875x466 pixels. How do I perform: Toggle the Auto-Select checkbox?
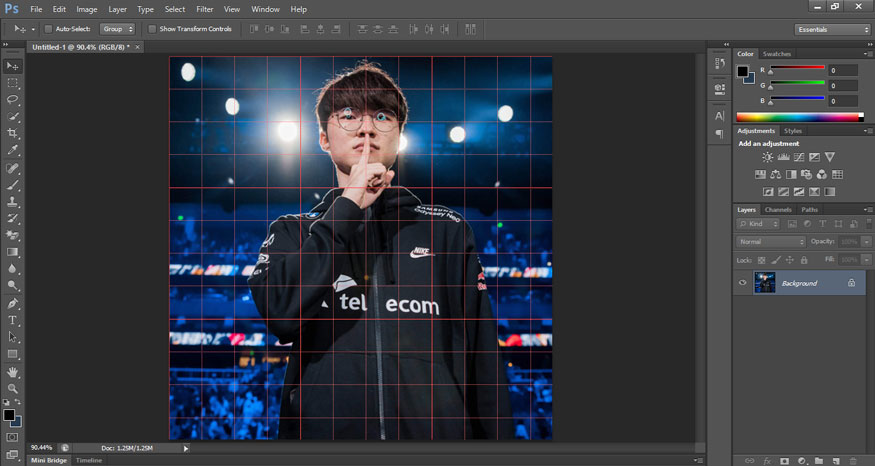pyautogui.click(x=49, y=29)
